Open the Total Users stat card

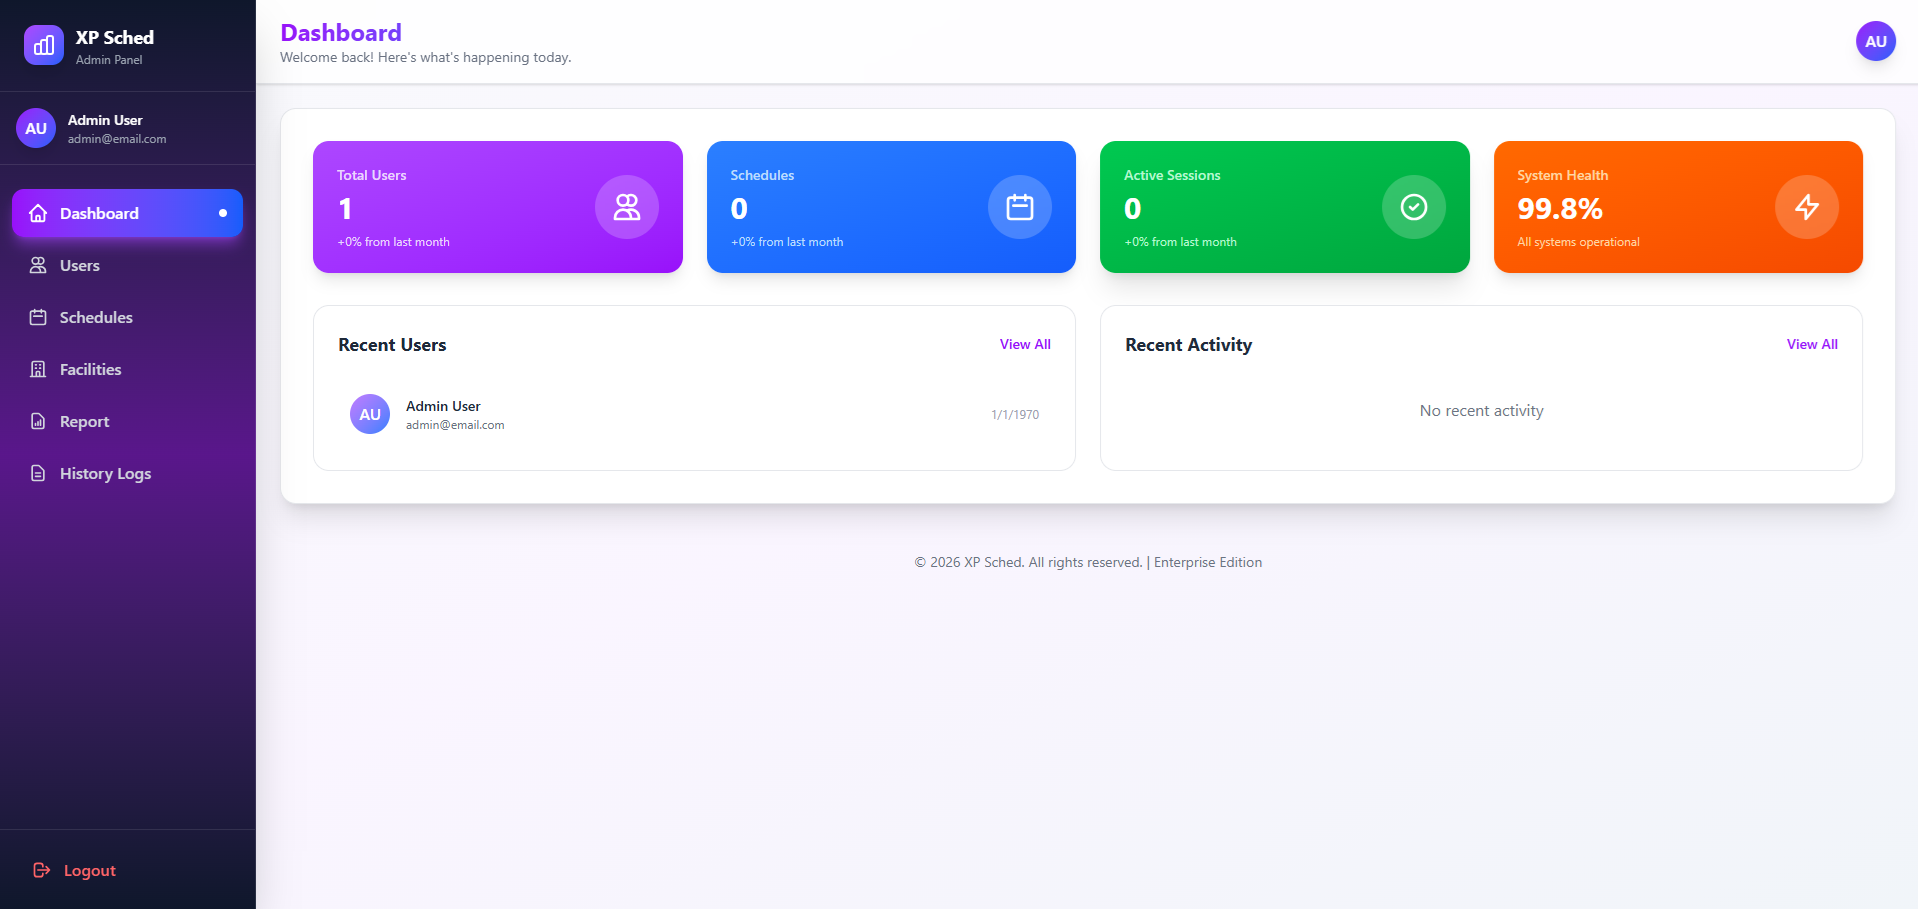click(497, 207)
